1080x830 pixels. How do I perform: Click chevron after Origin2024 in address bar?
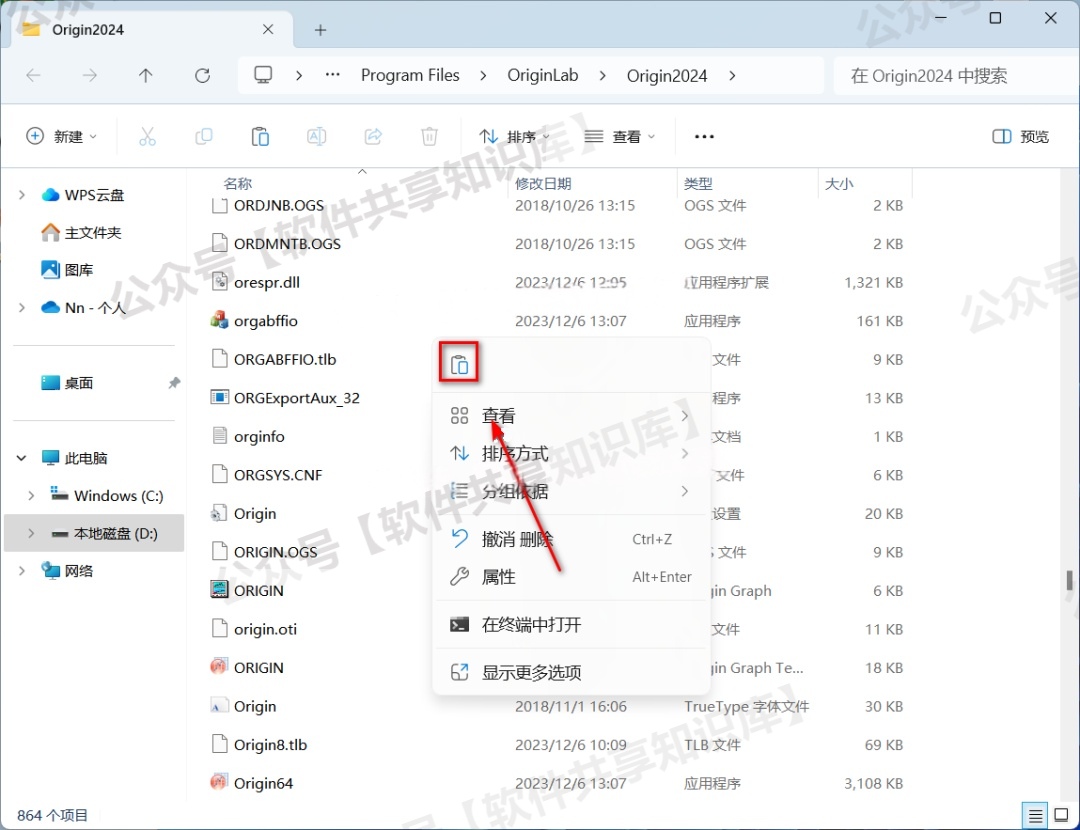click(731, 75)
